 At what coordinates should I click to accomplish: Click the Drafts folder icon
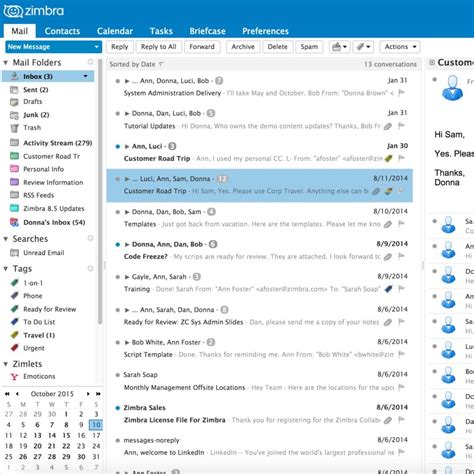pos(14,102)
